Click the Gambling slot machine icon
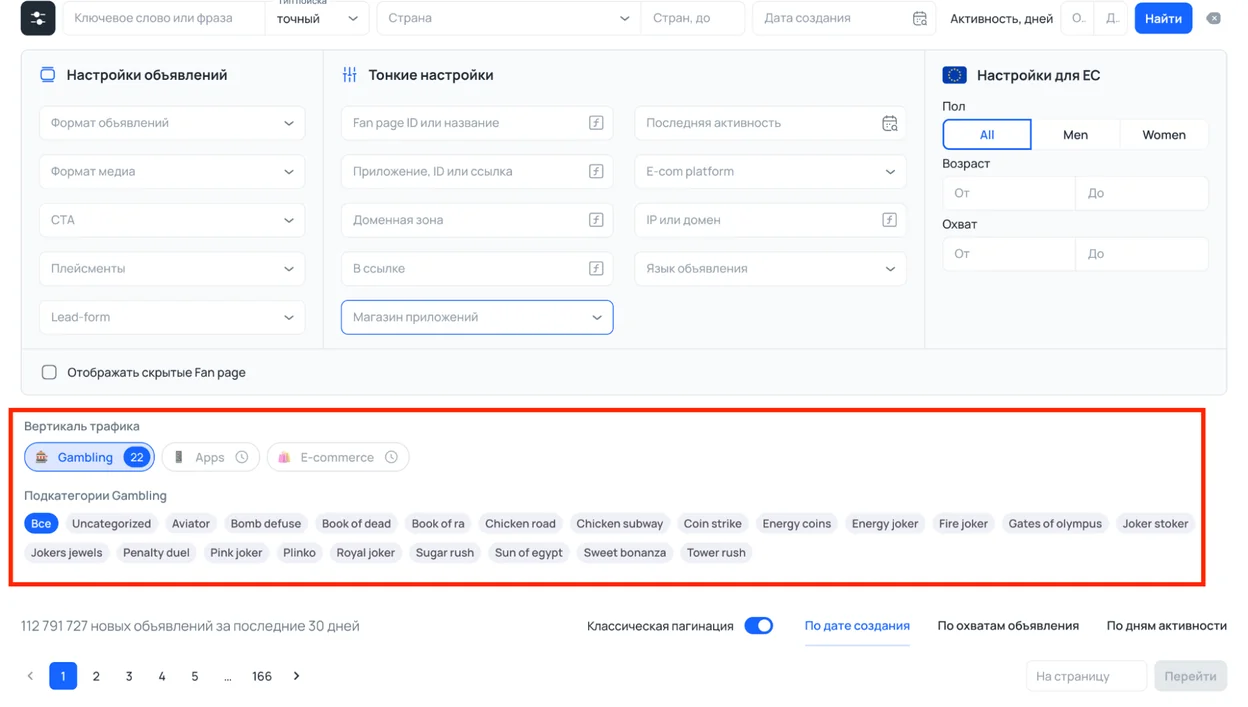The image size is (1248, 707). (42, 457)
